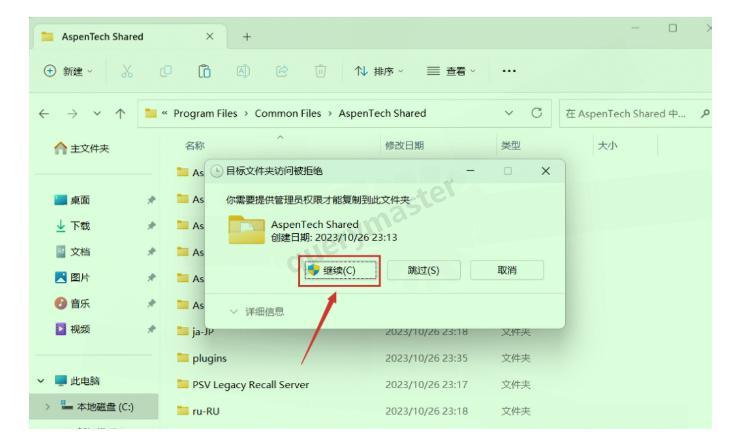Click AspenTech Shared folder icon in dialog

coord(246,230)
